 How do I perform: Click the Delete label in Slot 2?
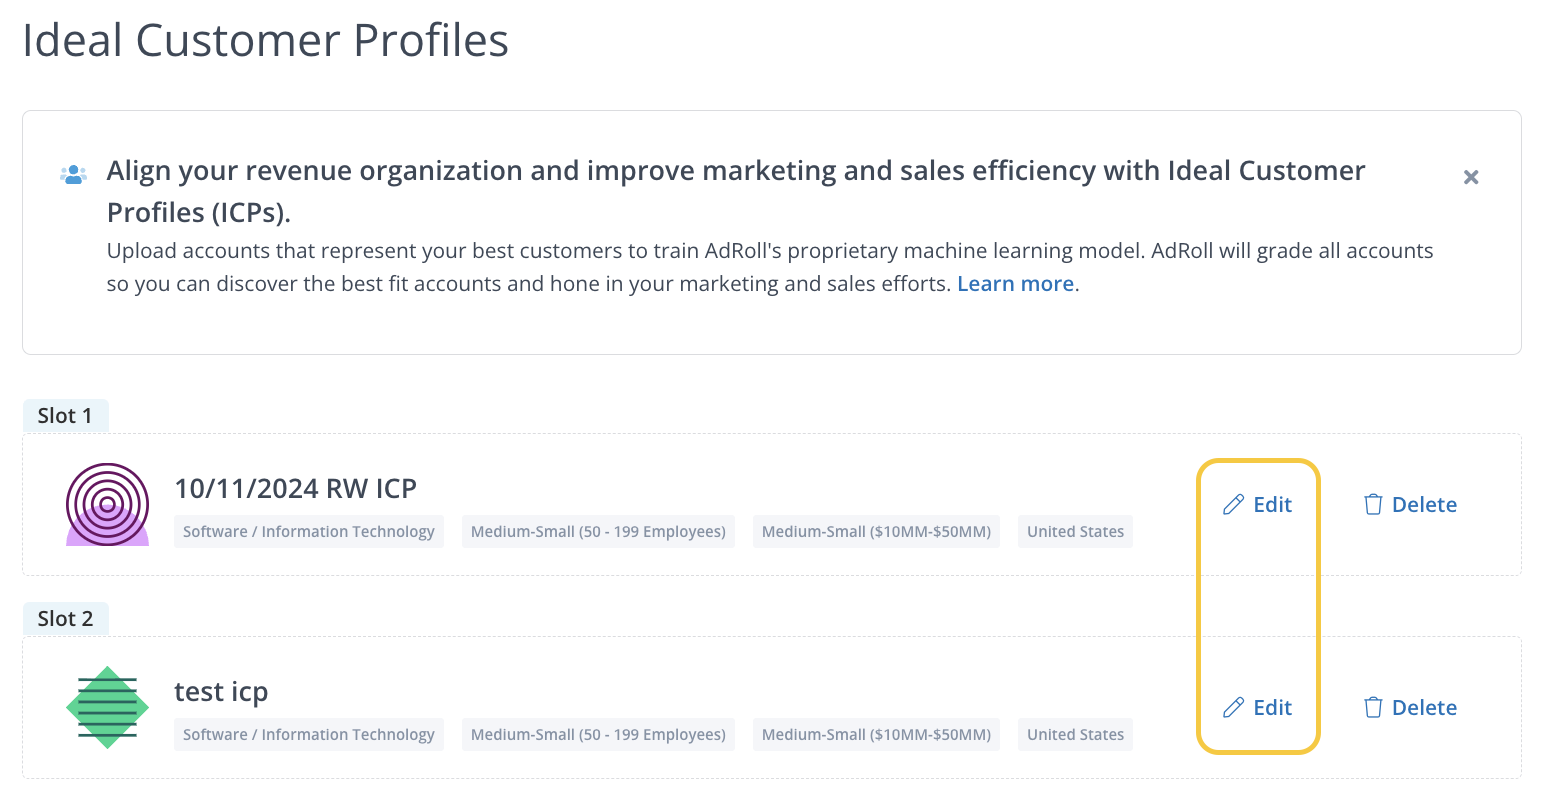pos(1424,708)
